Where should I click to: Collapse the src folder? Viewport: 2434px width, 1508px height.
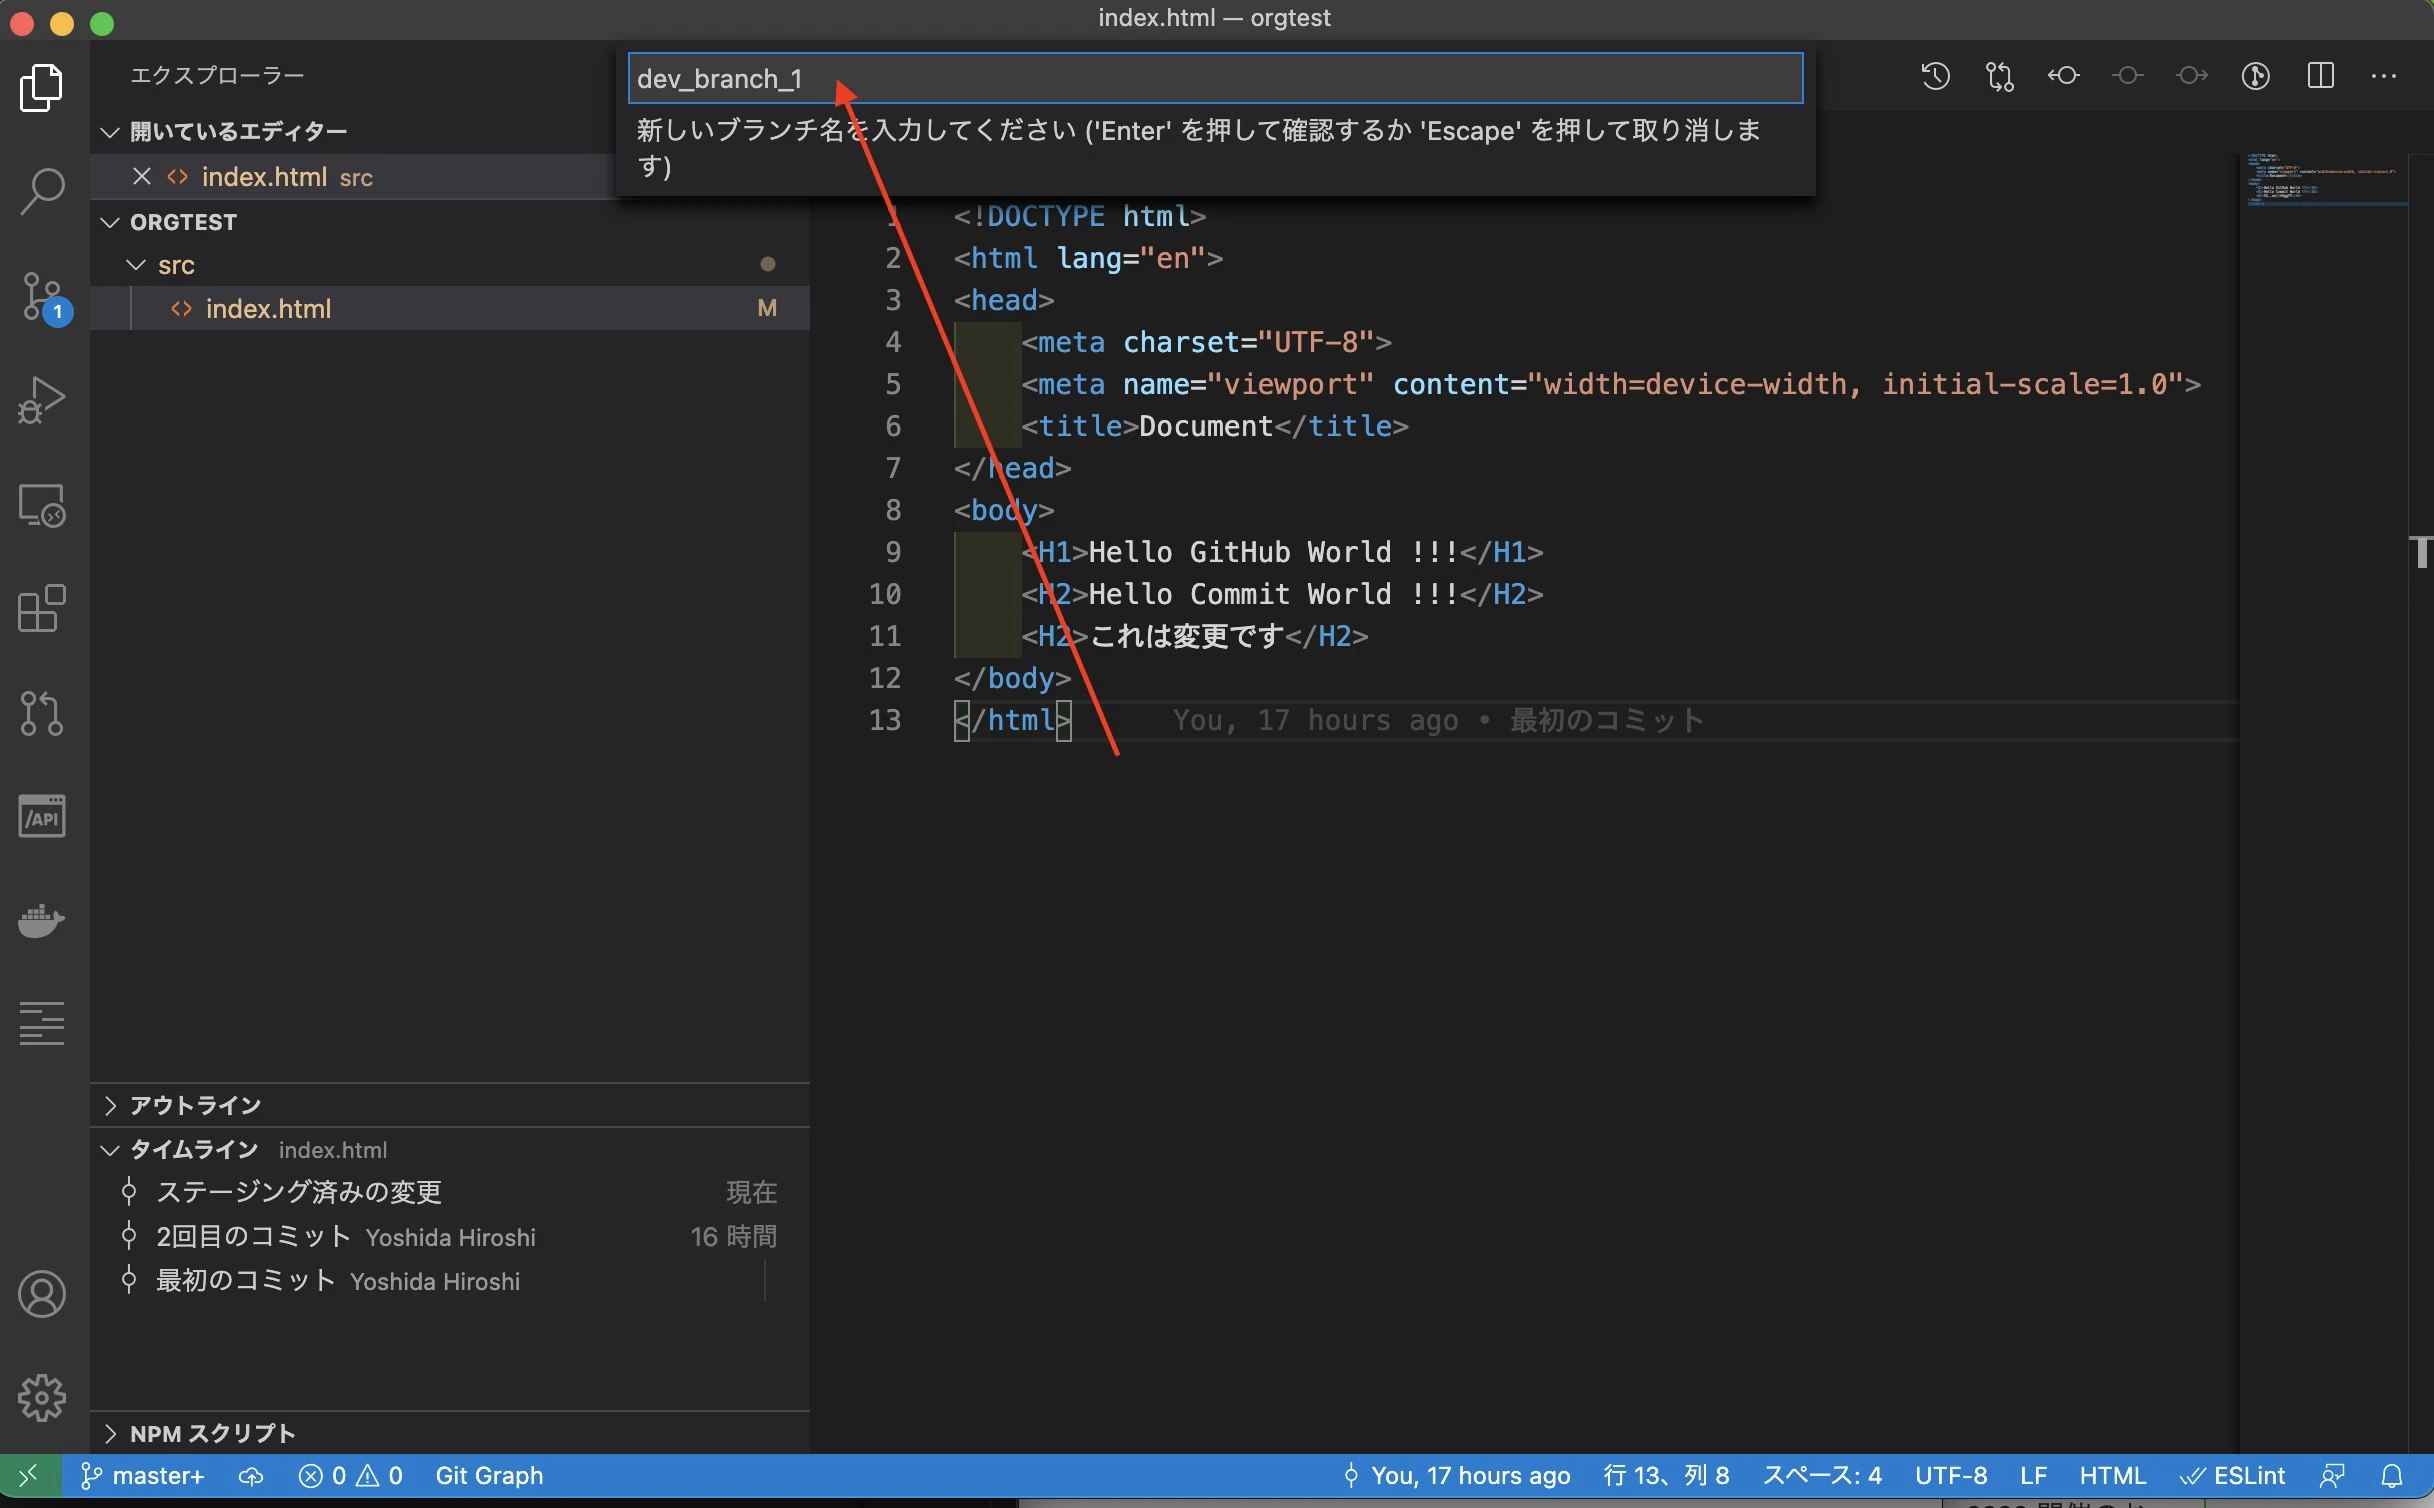(136, 265)
